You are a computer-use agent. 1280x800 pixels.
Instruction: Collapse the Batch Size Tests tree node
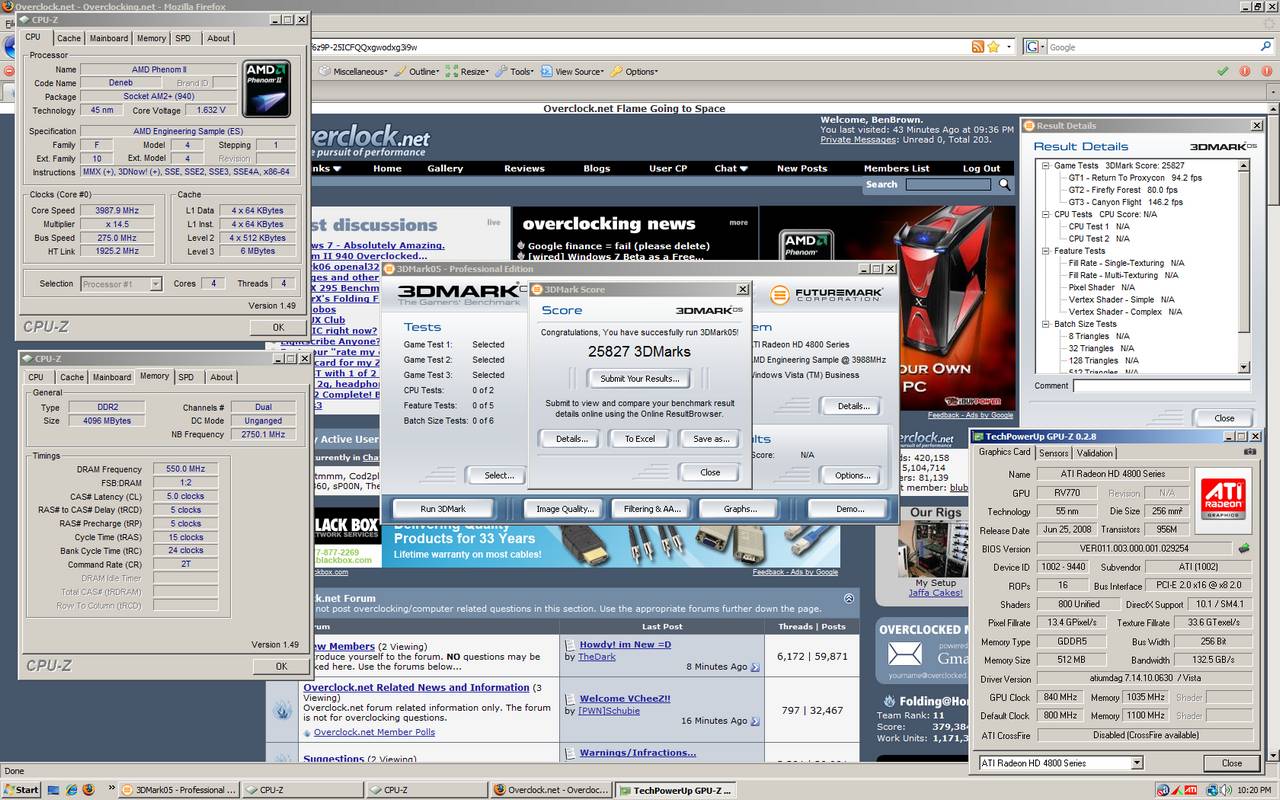[1045, 324]
